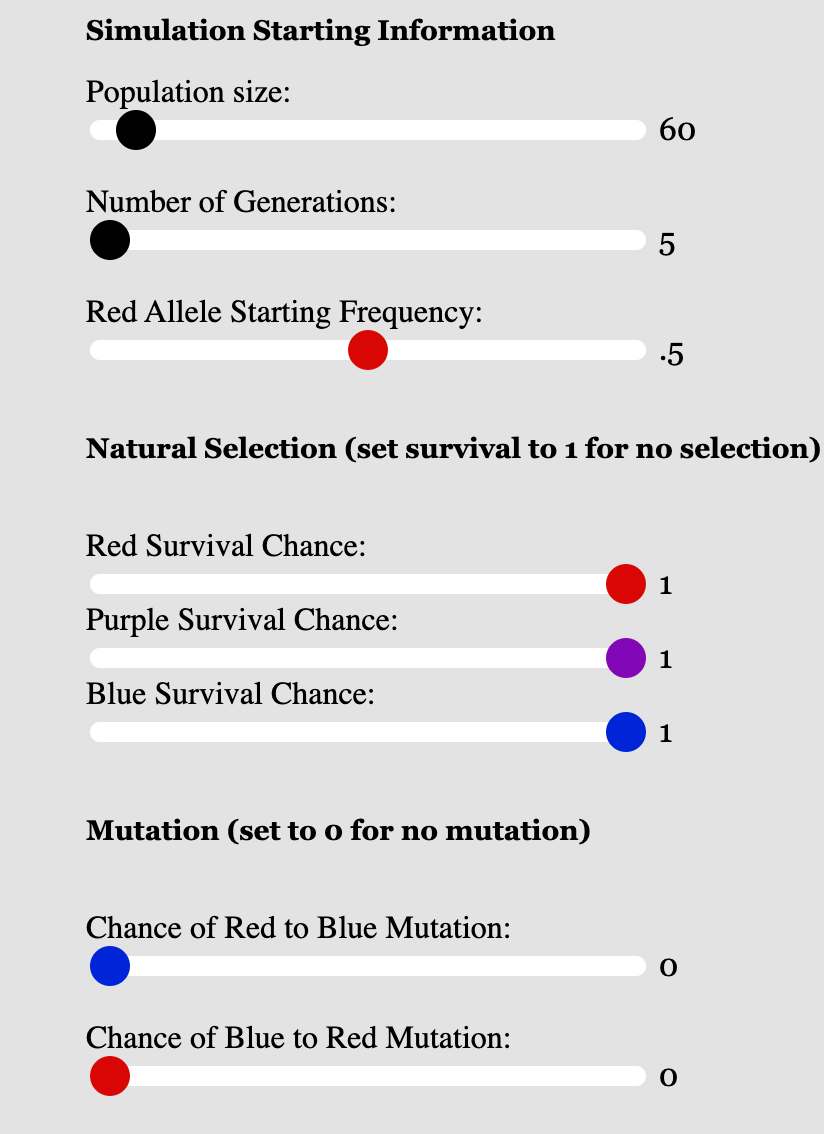This screenshot has height=1134, width=824.
Task: Click the Red to Blue Mutation value 0
Action: coord(669,967)
